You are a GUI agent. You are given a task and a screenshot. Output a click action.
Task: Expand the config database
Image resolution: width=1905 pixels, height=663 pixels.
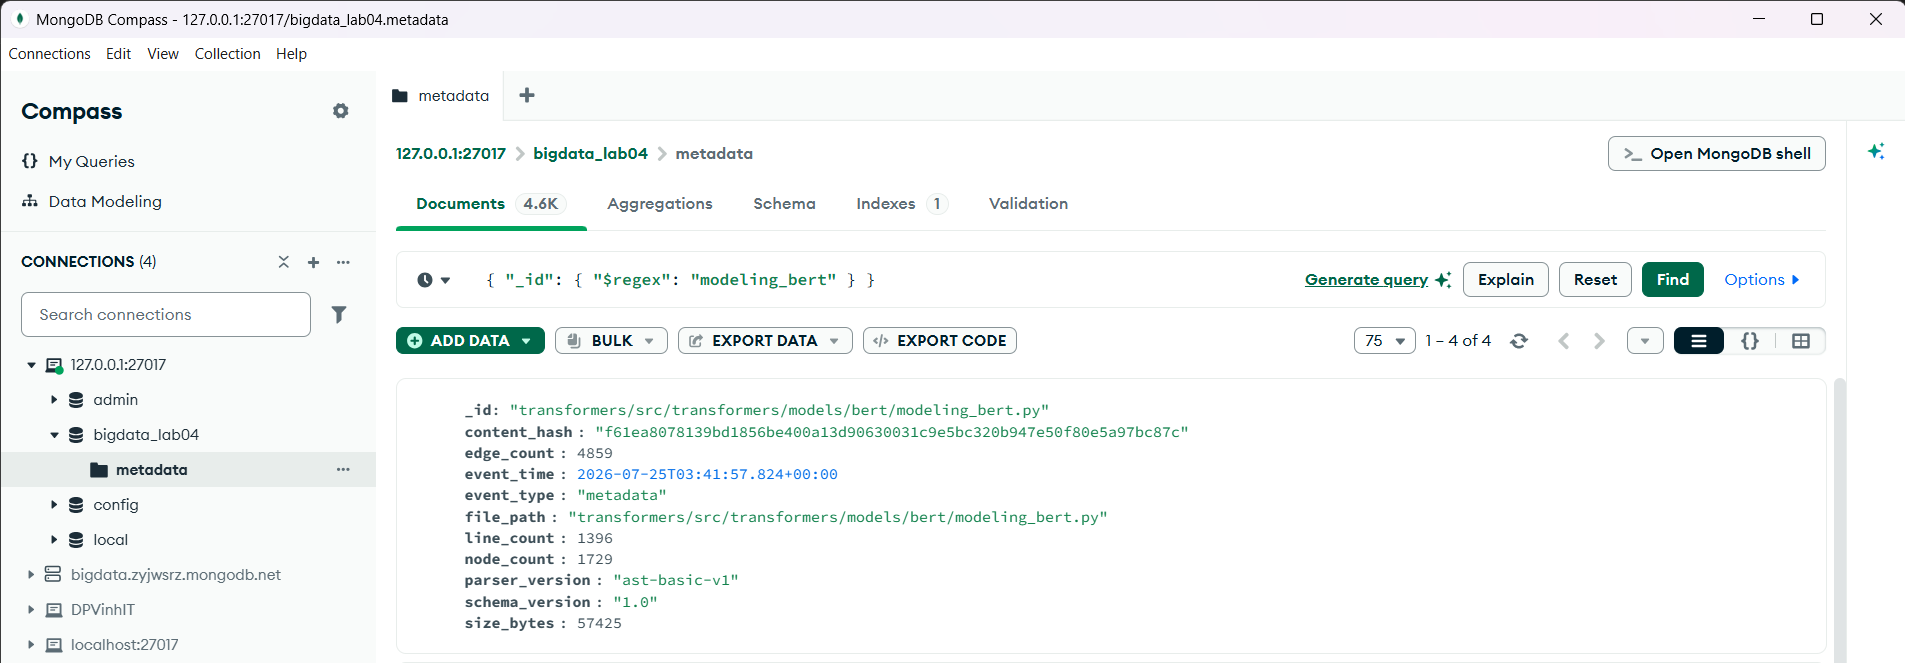coord(54,504)
